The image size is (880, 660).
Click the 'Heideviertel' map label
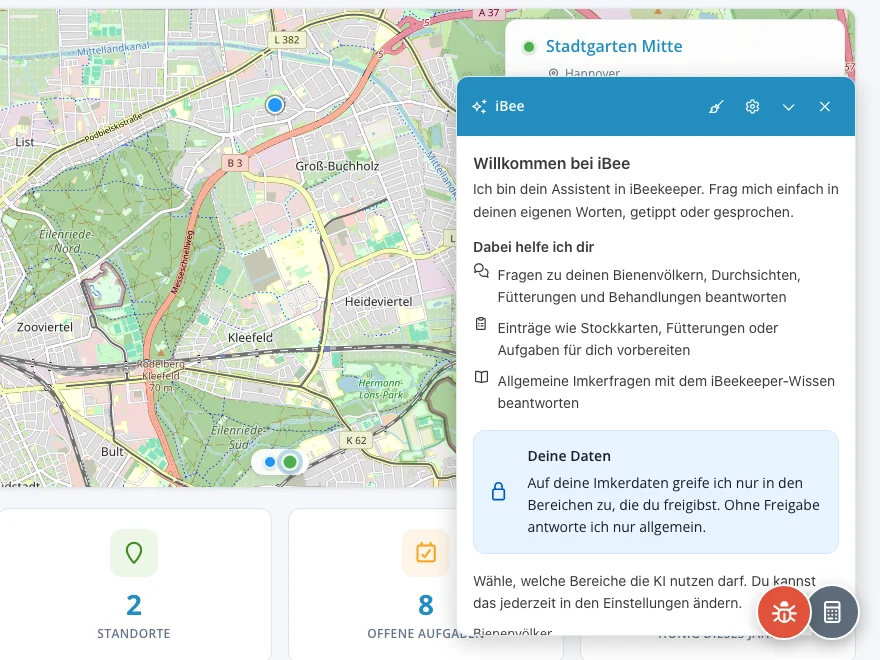click(x=378, y=302)
